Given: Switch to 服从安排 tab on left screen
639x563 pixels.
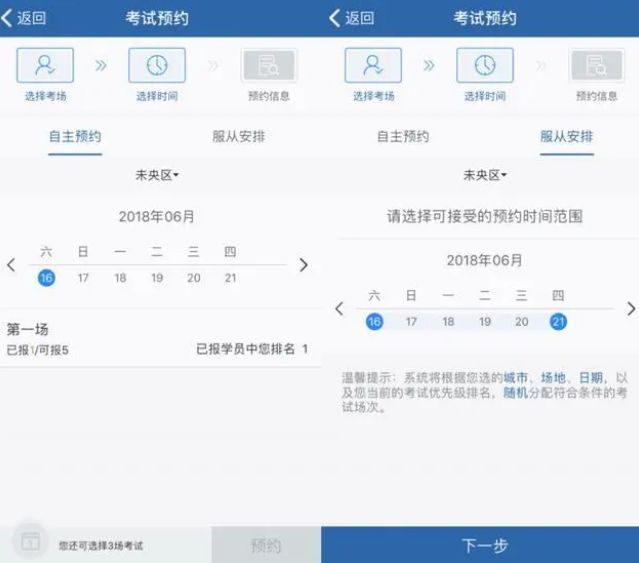Looking at the screenshot, I should [x=239, y=136].
